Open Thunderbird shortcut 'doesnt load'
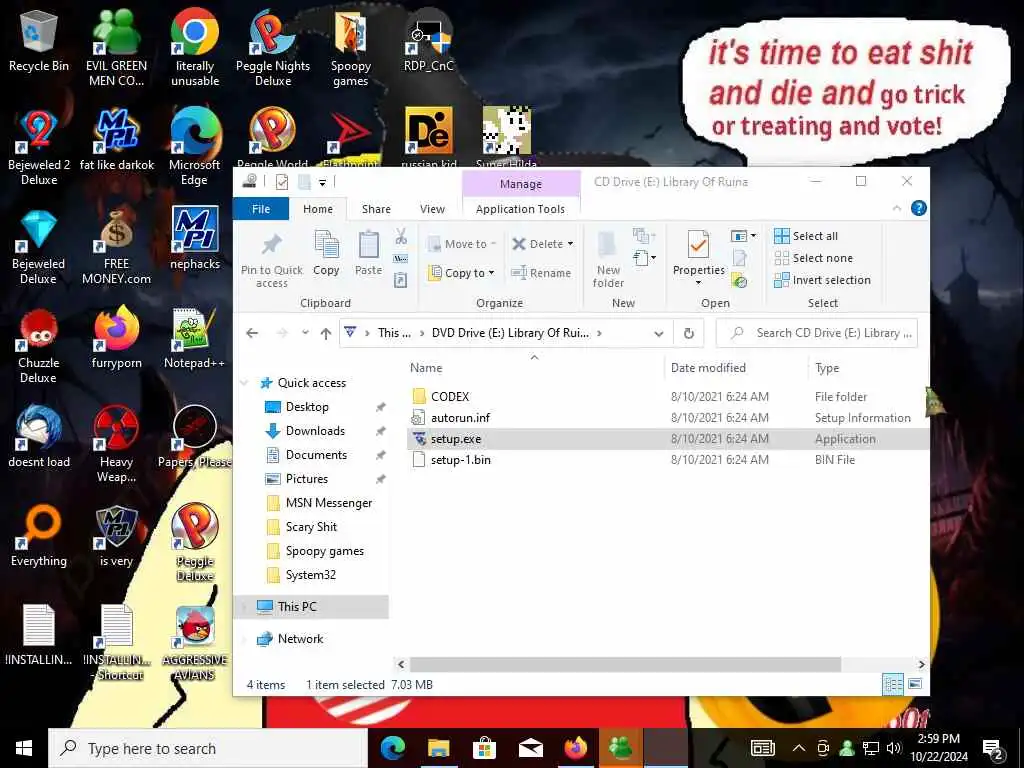Viewport: 1024px width, 768px height. click(x=39, y=437)
